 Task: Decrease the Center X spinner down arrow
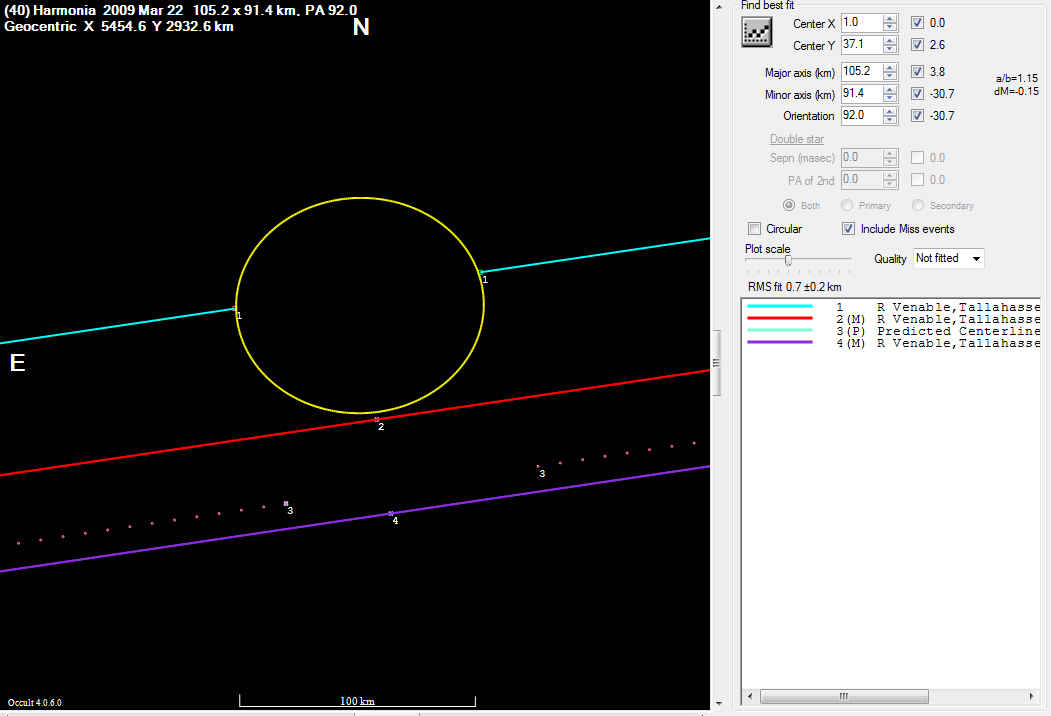pos(889,27)
